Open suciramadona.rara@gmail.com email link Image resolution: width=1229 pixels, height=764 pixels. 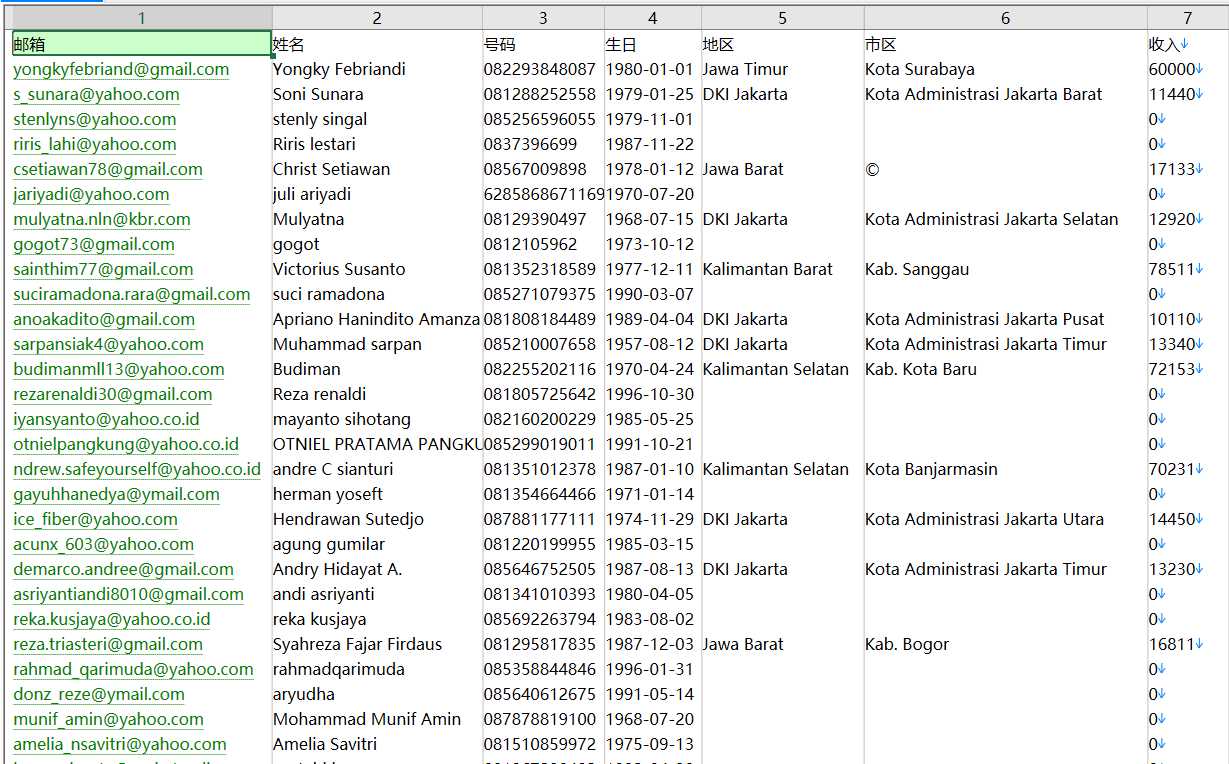click(x=132, y=294)
